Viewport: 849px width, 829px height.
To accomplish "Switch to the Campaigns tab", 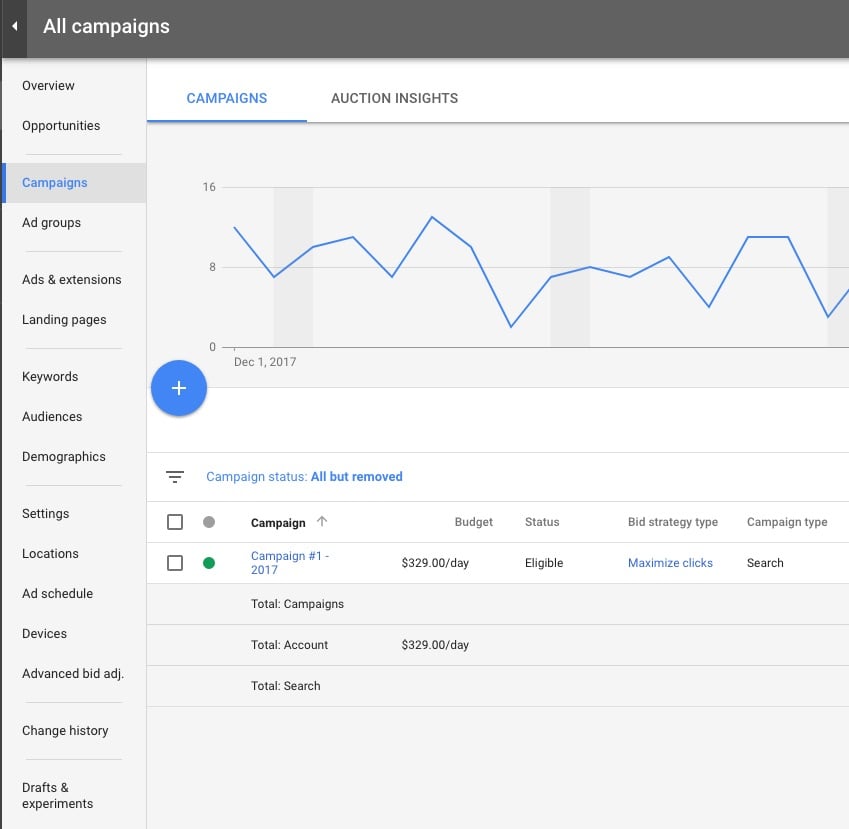I will 226,98.
